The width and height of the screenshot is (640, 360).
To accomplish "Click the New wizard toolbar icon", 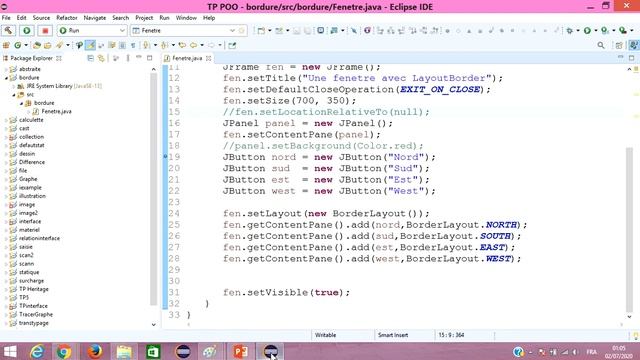I will tap(261, 31).
